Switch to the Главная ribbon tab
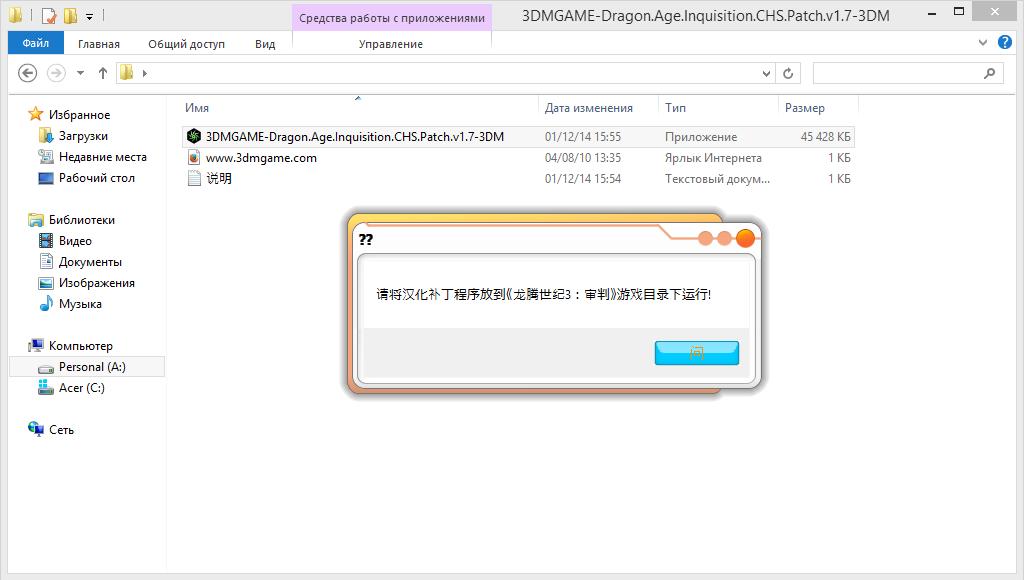The width and height of the screenshot is (1024, 580). (x=99, y=44)
